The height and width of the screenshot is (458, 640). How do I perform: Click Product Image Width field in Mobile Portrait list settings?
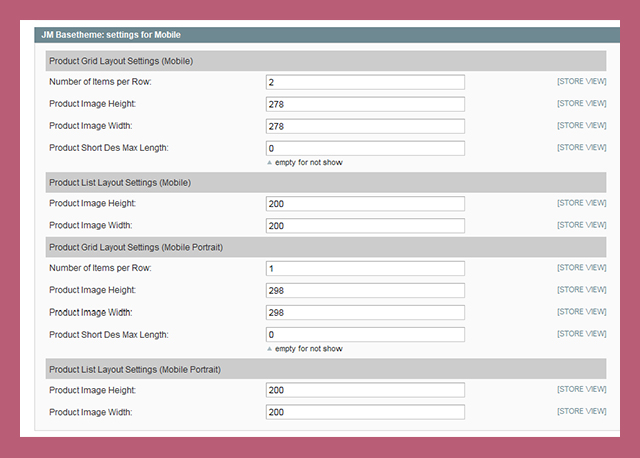tap(365, 412)
